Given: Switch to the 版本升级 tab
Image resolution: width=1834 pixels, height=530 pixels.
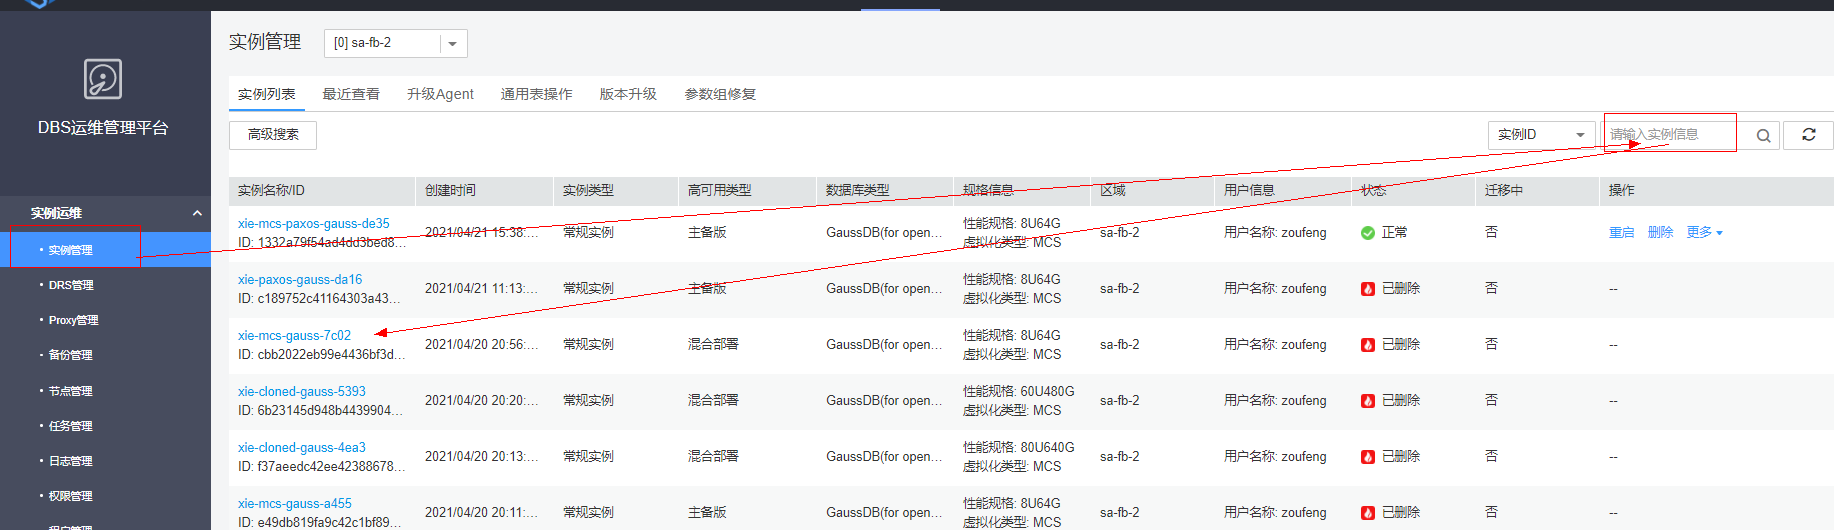Looking at the screenshot, I should (x=628, y=94).
